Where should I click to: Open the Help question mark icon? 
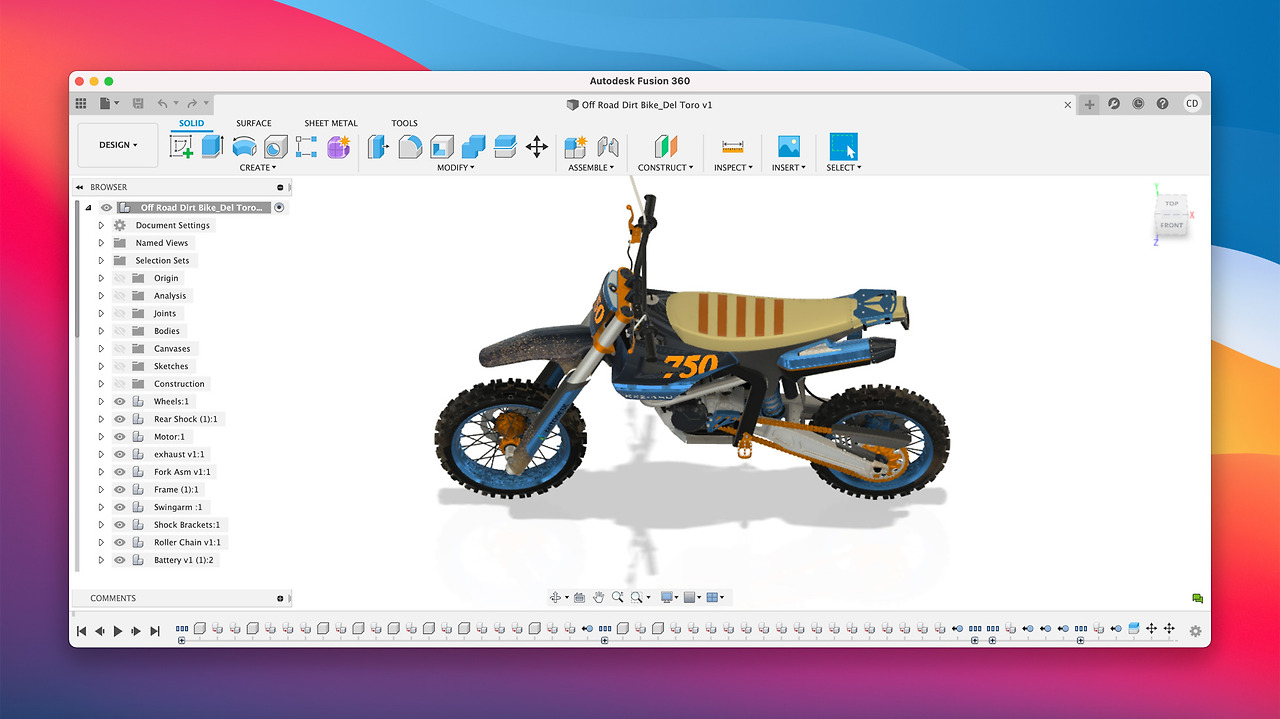[1162, 104]
